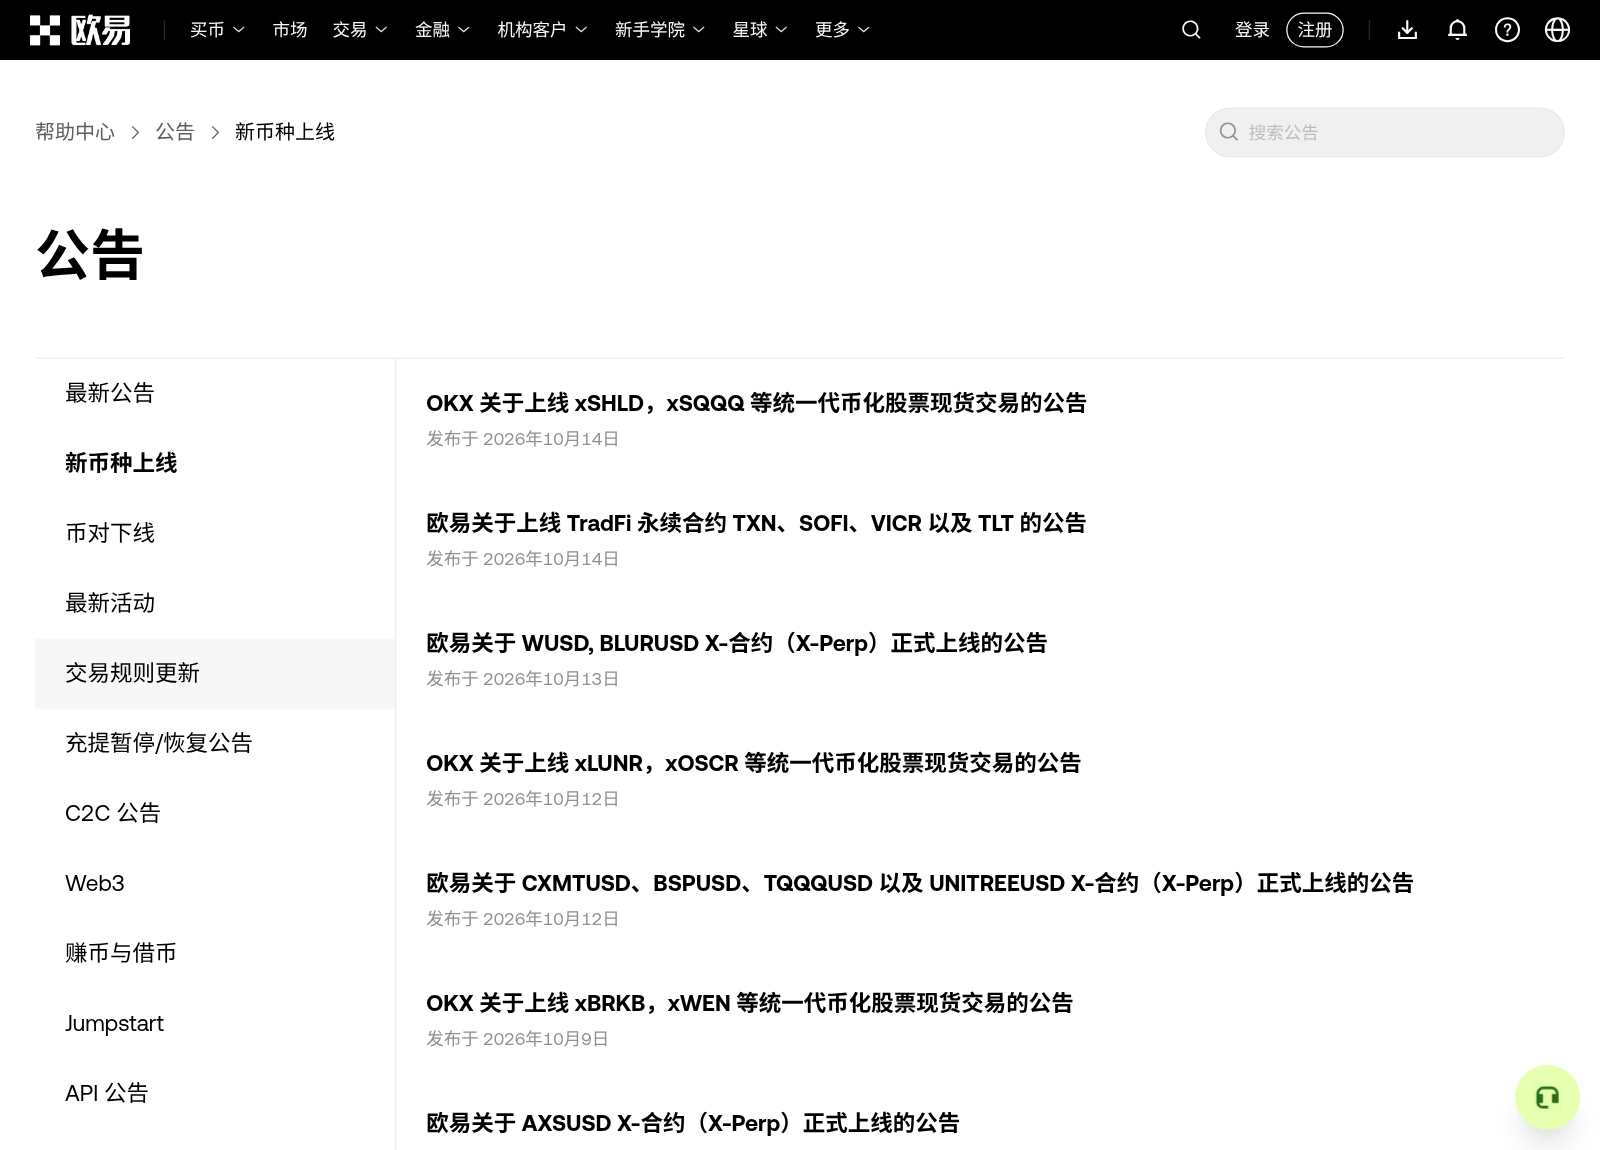Open the xLUNR, xOSCR listing announcement
Viewport: 1600px width, 1150px height.
[753, 763]
